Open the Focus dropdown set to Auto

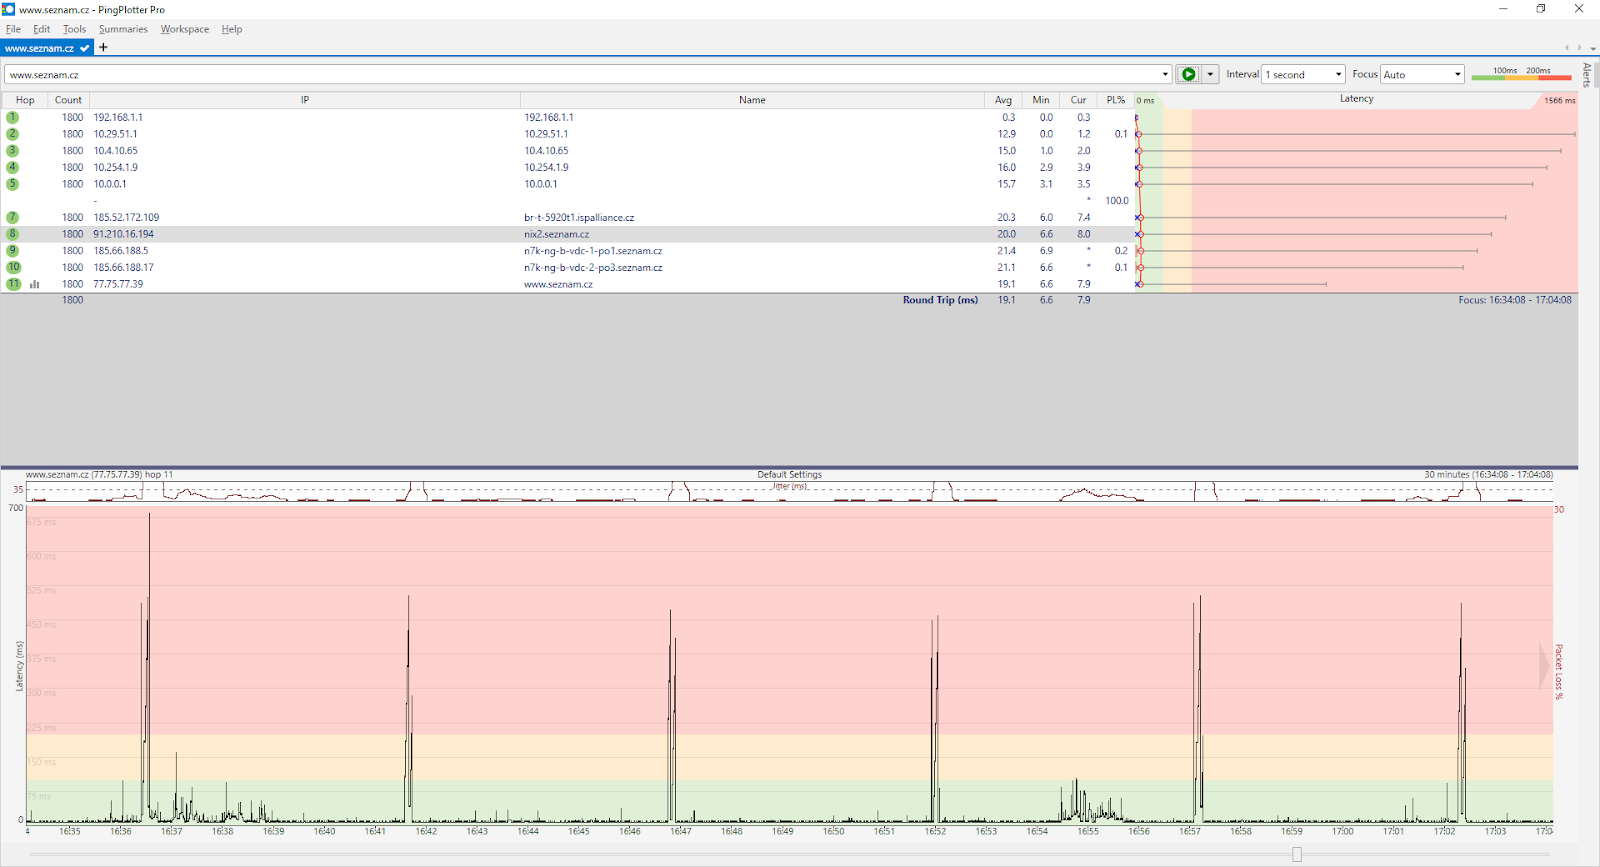tap(1423, 74)
